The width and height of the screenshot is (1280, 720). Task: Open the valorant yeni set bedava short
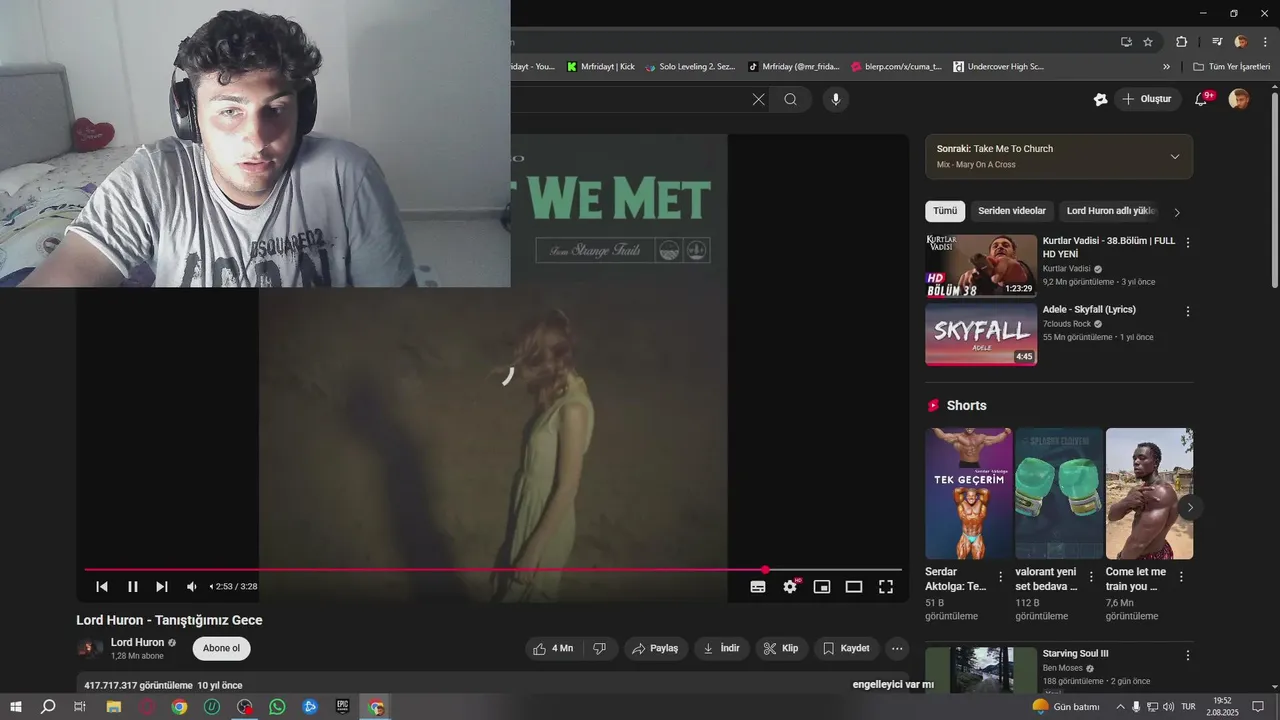tap(1059, 494)
